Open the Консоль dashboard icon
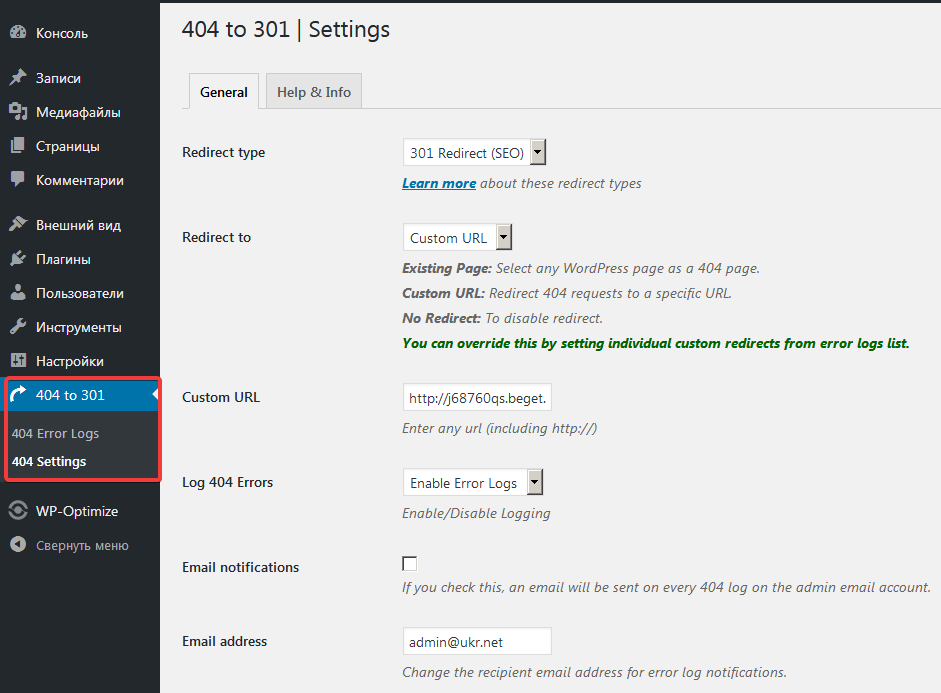The height and width of the screenshot is (693, 941). click(x=18, y=32)
